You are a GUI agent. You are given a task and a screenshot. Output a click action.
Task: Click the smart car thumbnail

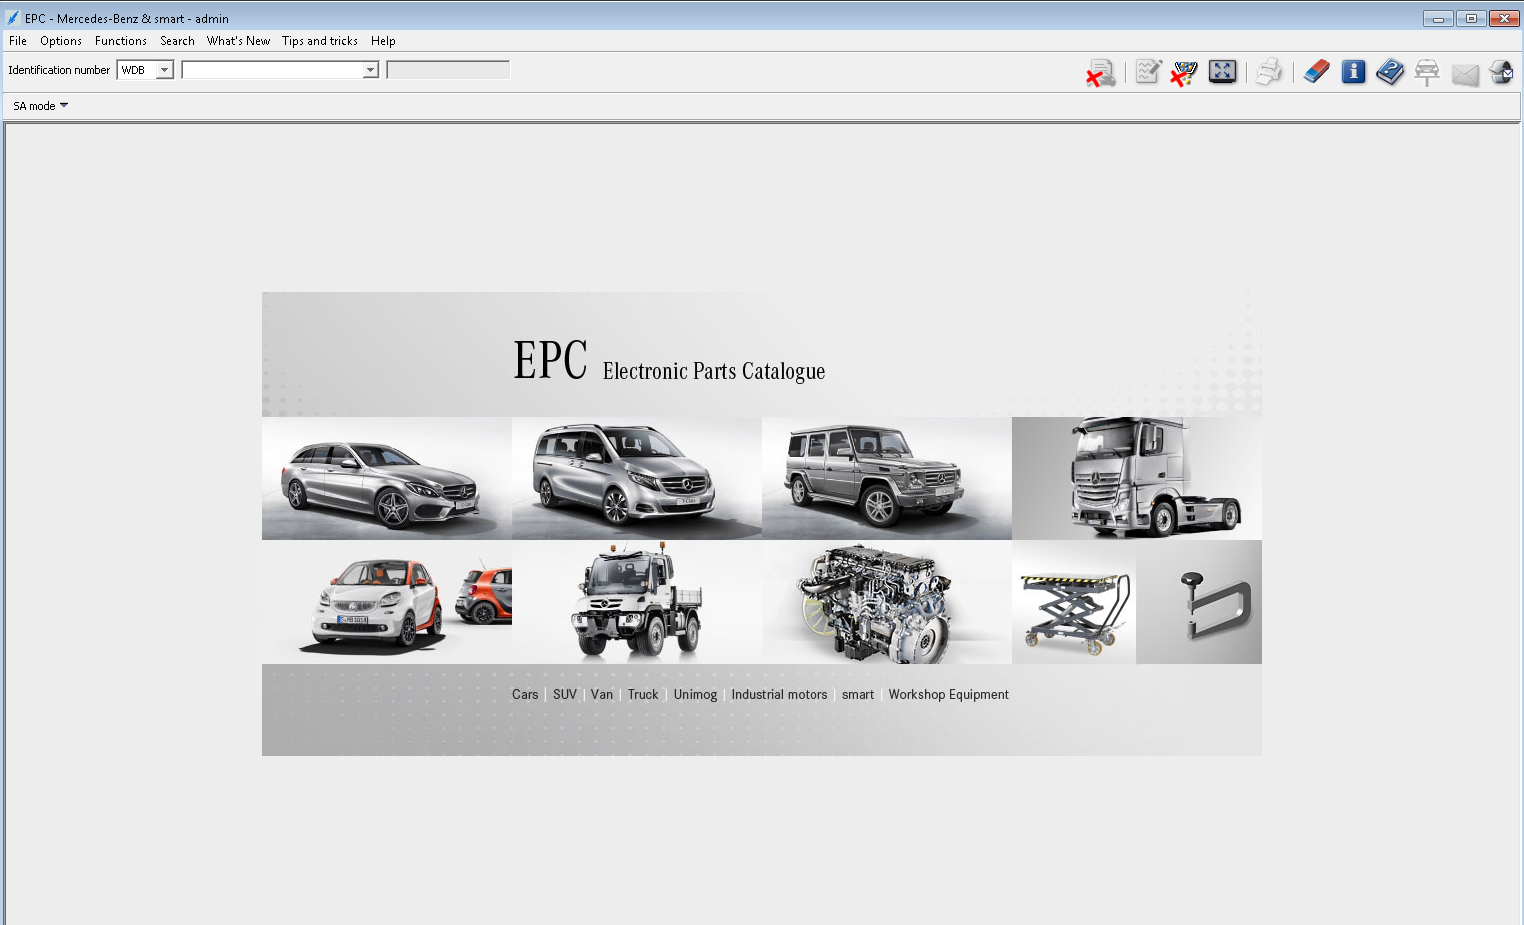[x=386, y=601]
